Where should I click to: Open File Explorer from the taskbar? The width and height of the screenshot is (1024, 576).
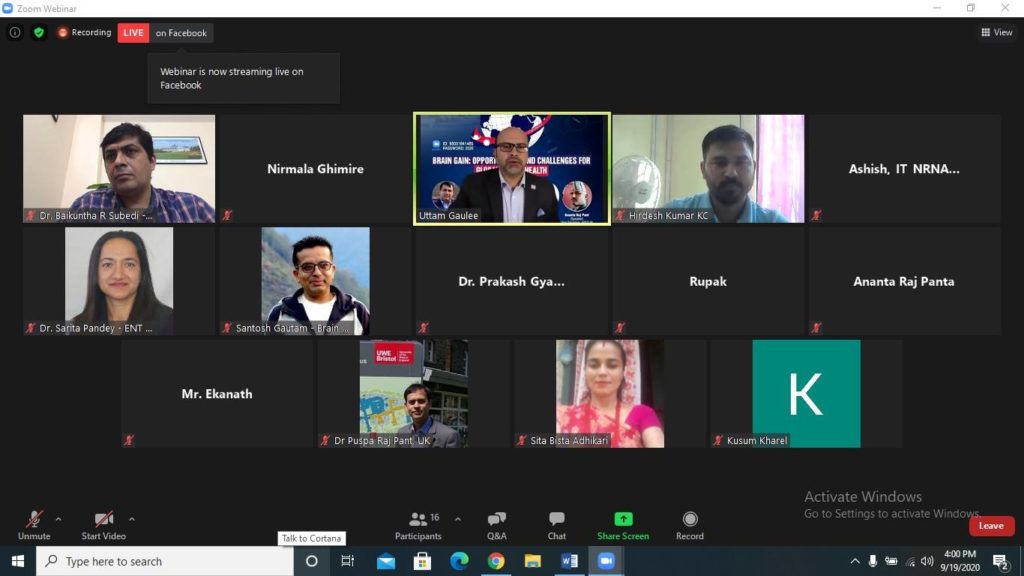pos(532,561)
